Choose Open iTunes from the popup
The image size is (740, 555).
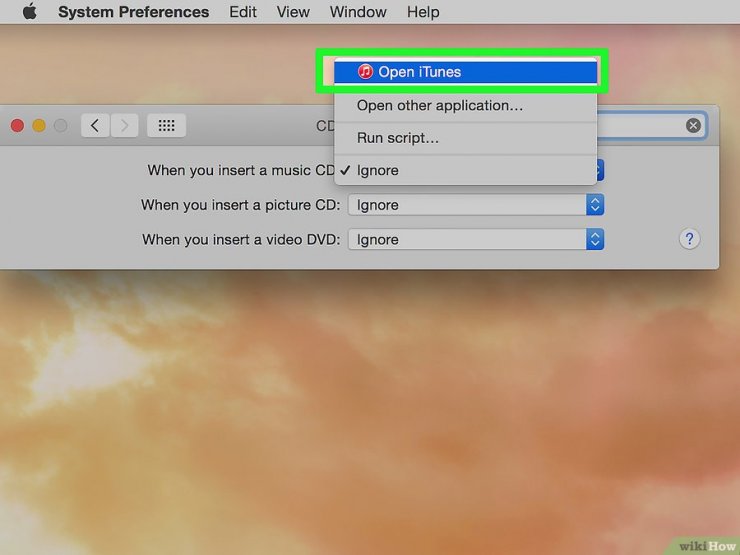pyautogui.click(x=465, y=72)
